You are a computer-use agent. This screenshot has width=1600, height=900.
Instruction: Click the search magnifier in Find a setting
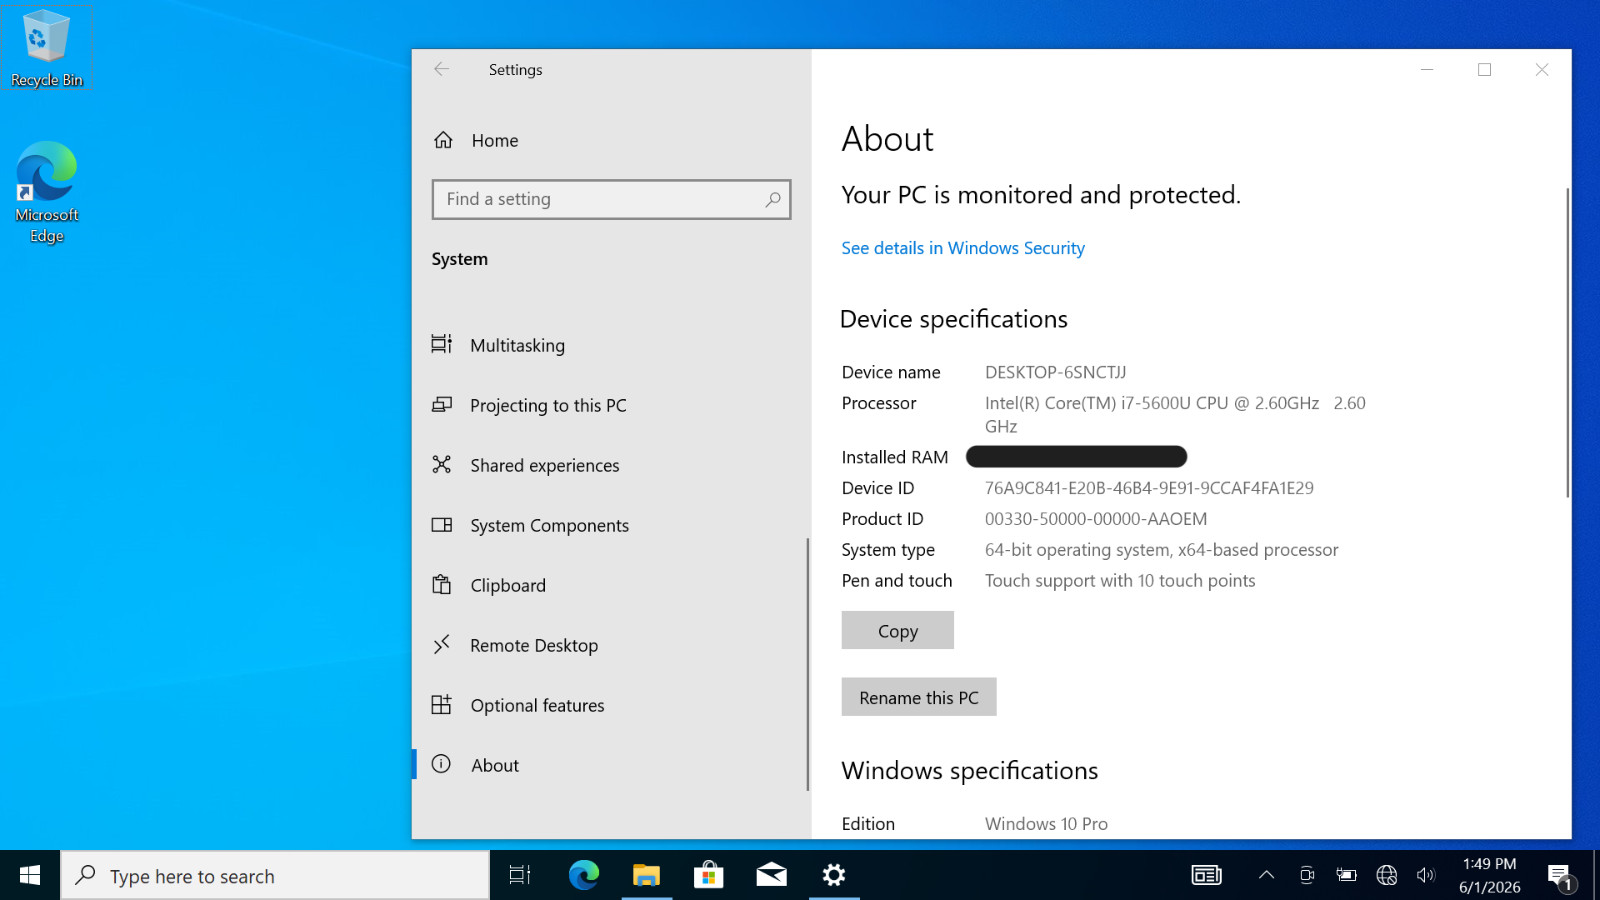773,199
